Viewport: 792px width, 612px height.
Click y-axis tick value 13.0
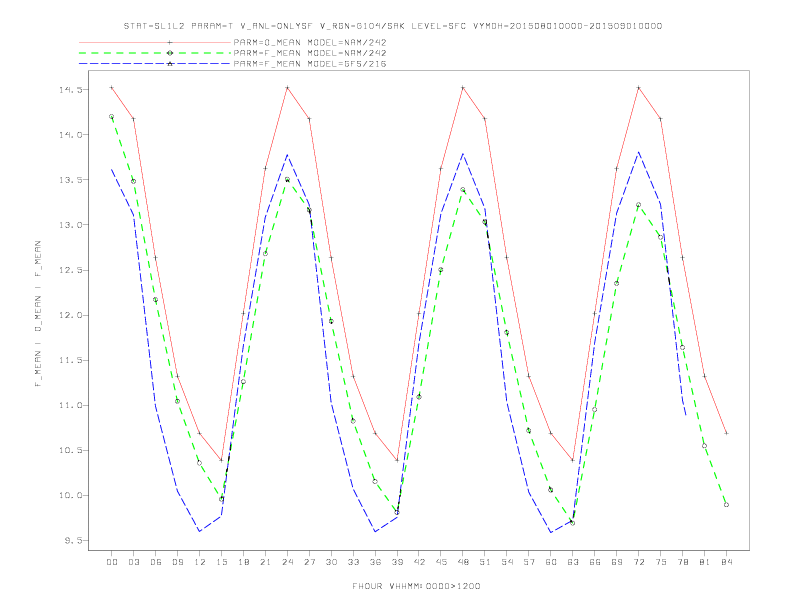point(71,225)
